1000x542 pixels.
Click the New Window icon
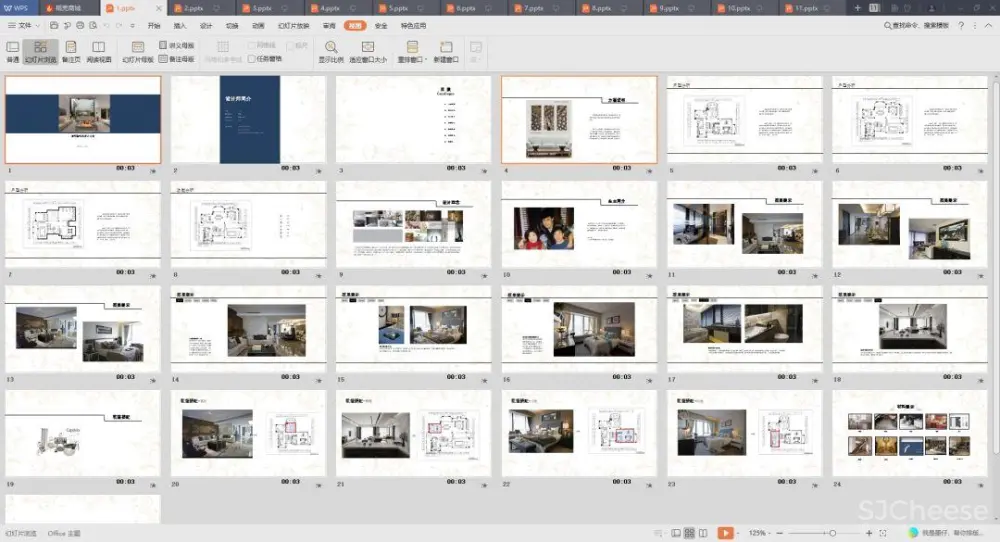(446, 51)
